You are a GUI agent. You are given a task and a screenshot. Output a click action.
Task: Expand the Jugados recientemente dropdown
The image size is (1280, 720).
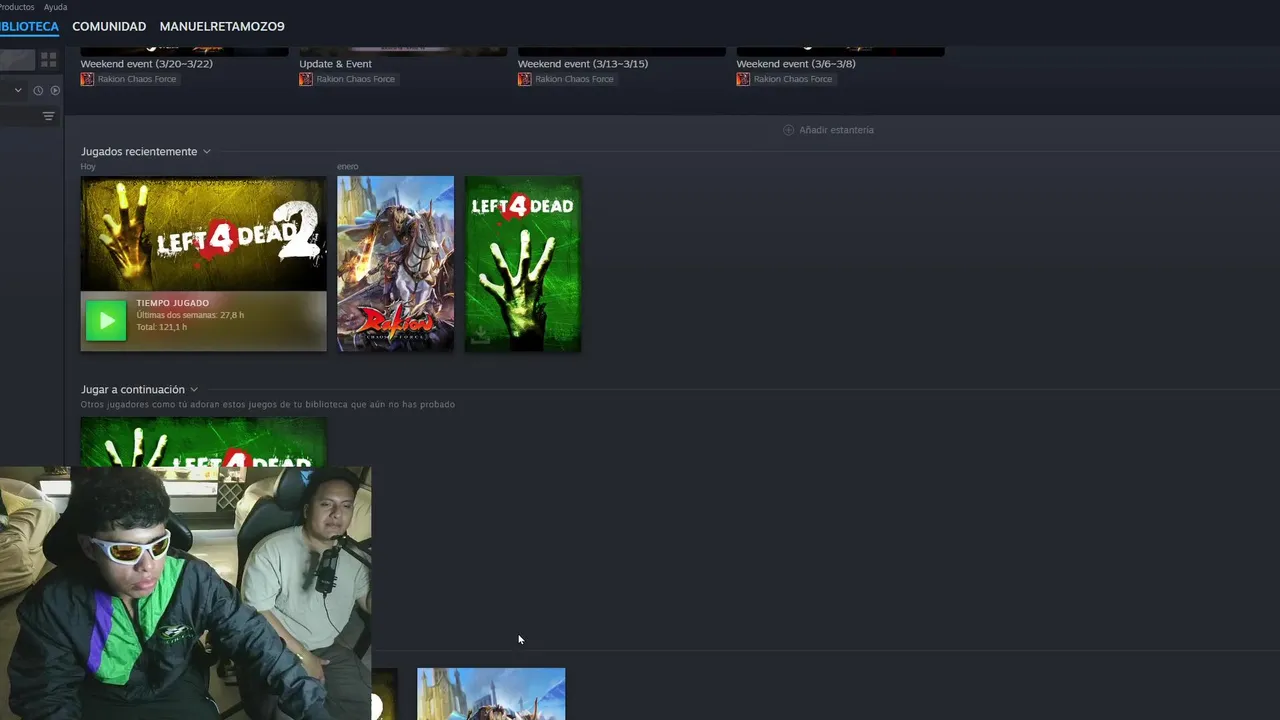(206, 152)
